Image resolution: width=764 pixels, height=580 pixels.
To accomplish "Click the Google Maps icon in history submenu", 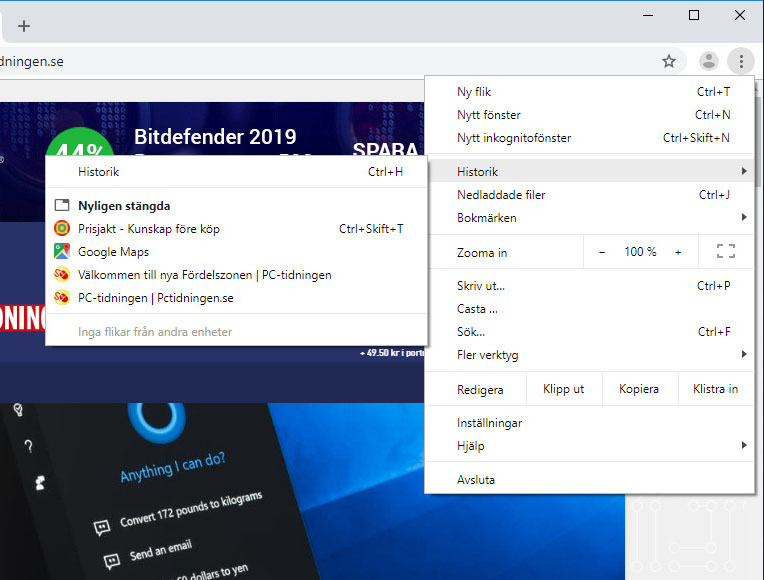I will [x=62, y=251].
